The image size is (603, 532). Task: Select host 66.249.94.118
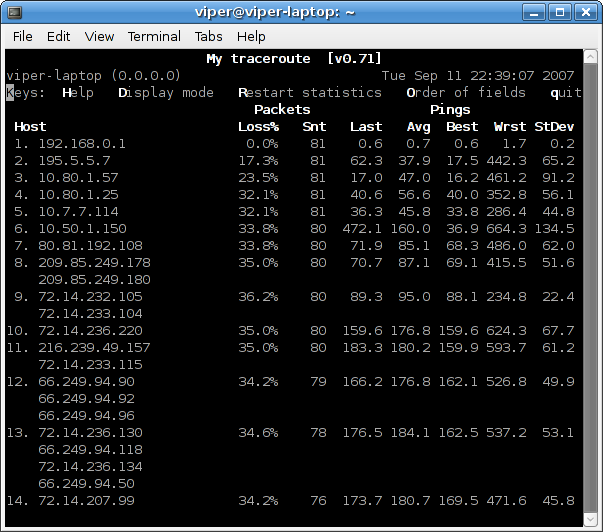tap(90, 450)
